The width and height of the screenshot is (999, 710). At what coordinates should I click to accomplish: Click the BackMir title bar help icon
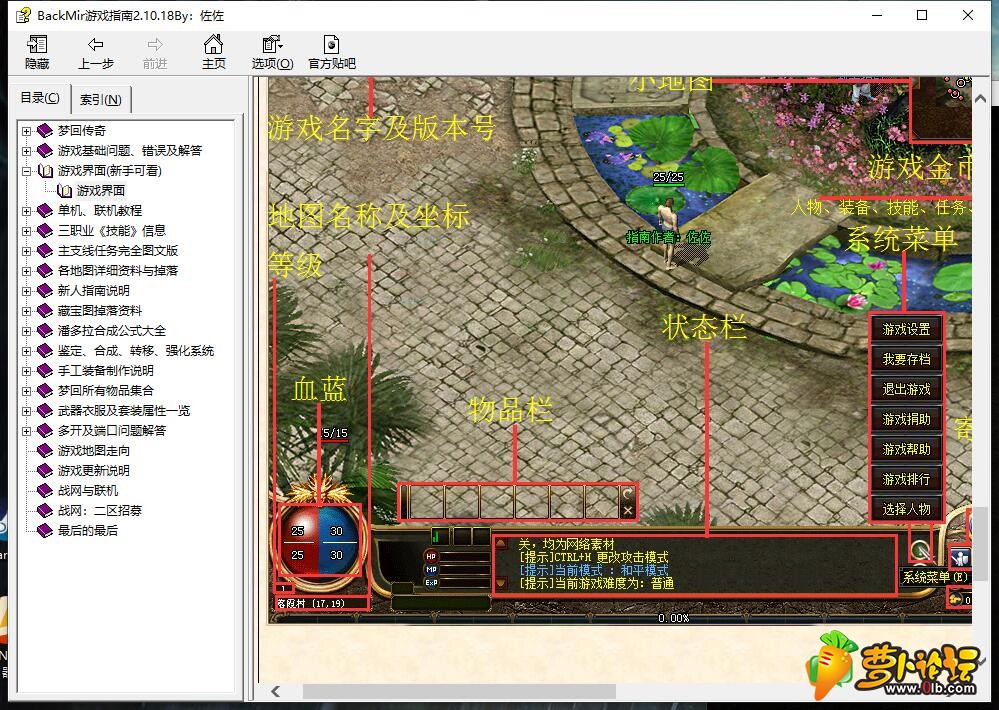[24, 15]
